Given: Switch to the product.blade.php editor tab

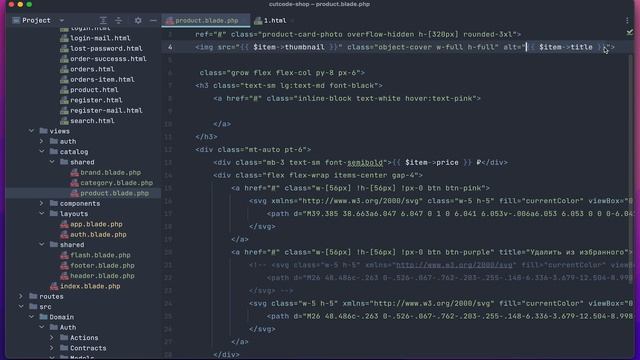Looking at the screenshot, I should click(207, 20).
